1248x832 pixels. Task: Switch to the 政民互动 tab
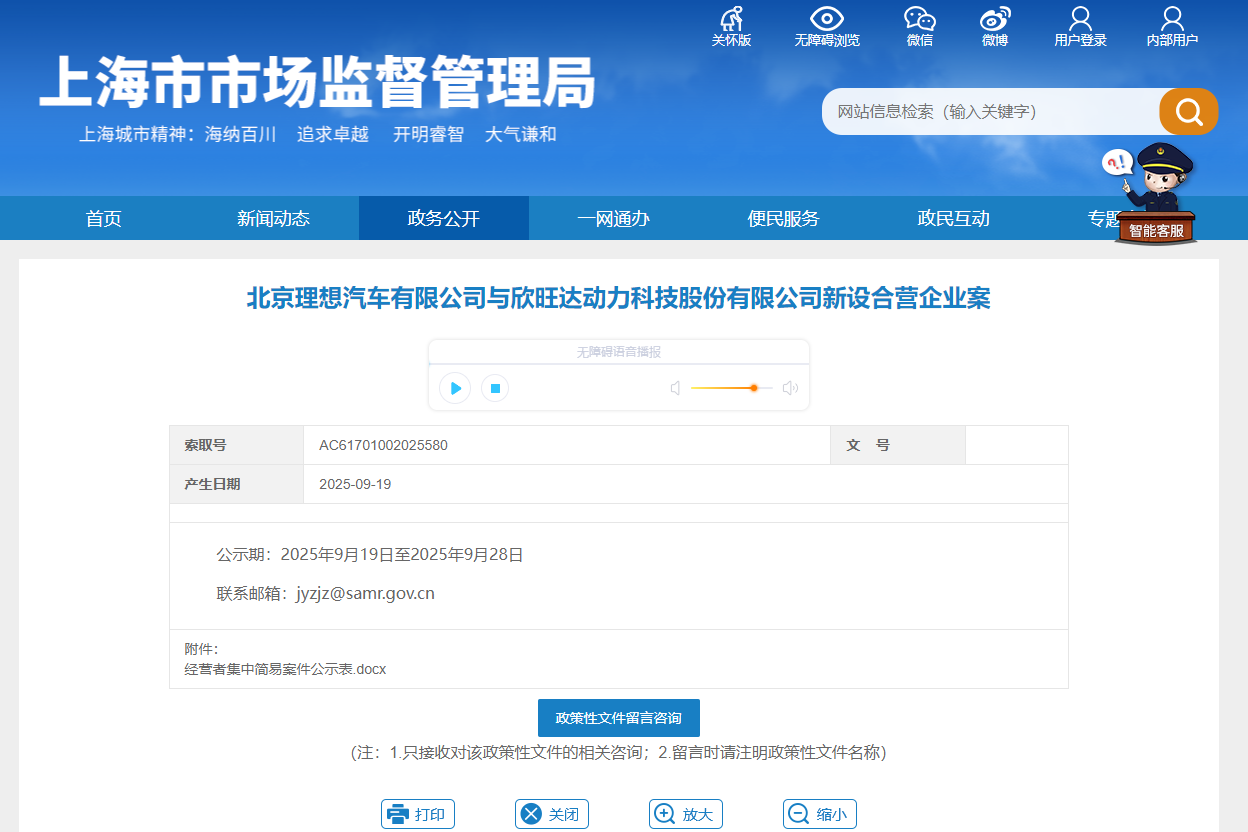(x=953, y=217)
